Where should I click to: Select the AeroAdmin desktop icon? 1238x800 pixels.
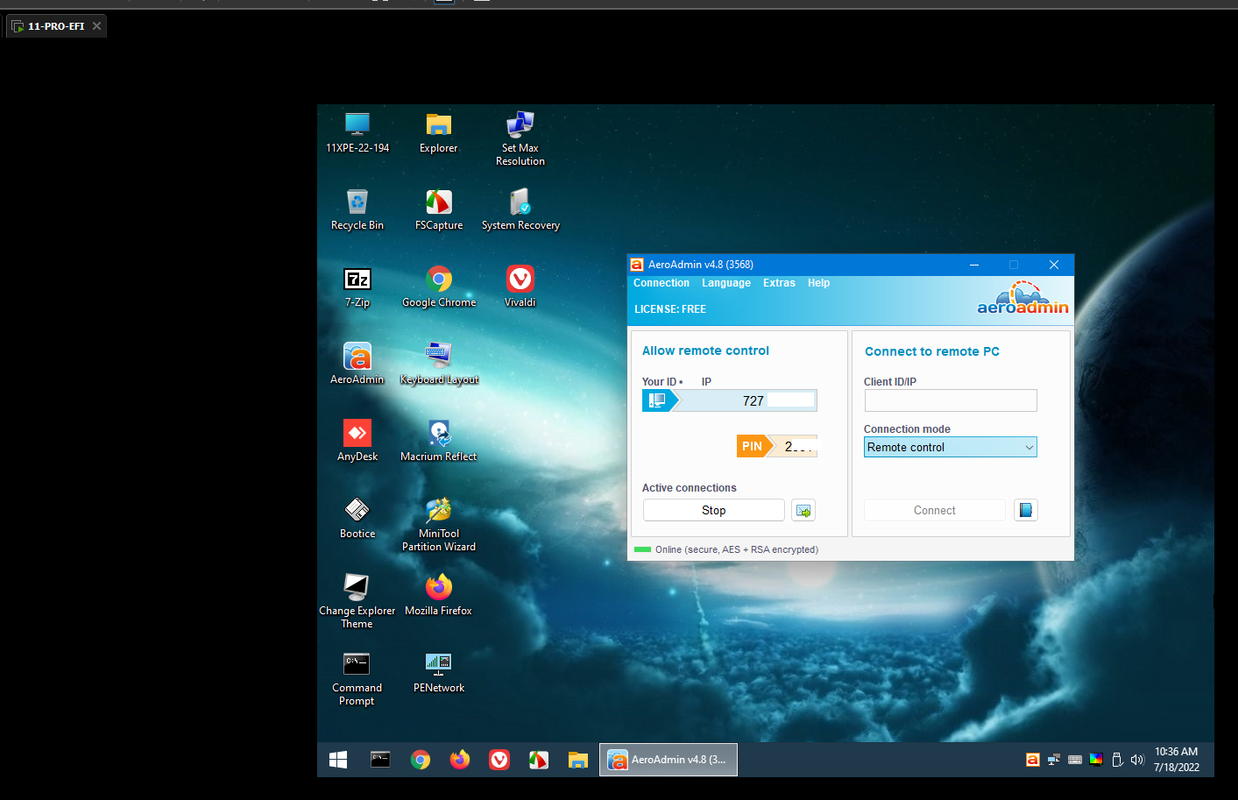click(357, 364)
